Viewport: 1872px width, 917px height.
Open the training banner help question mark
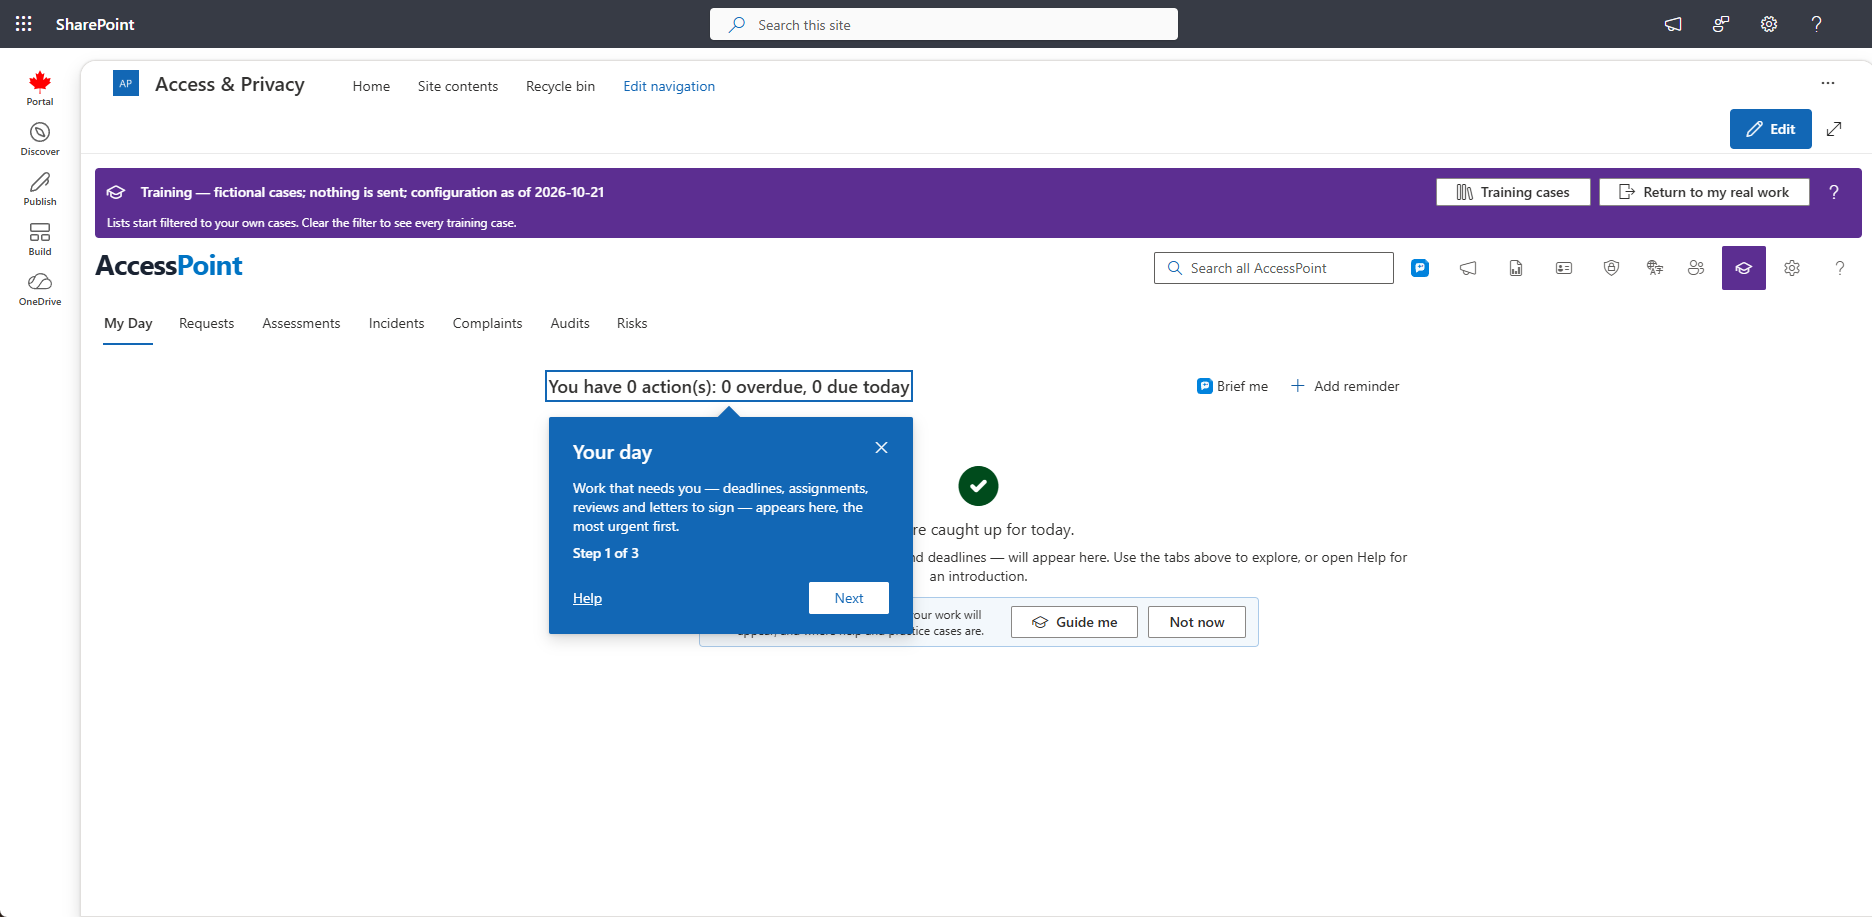click(x=1834, y=192)
